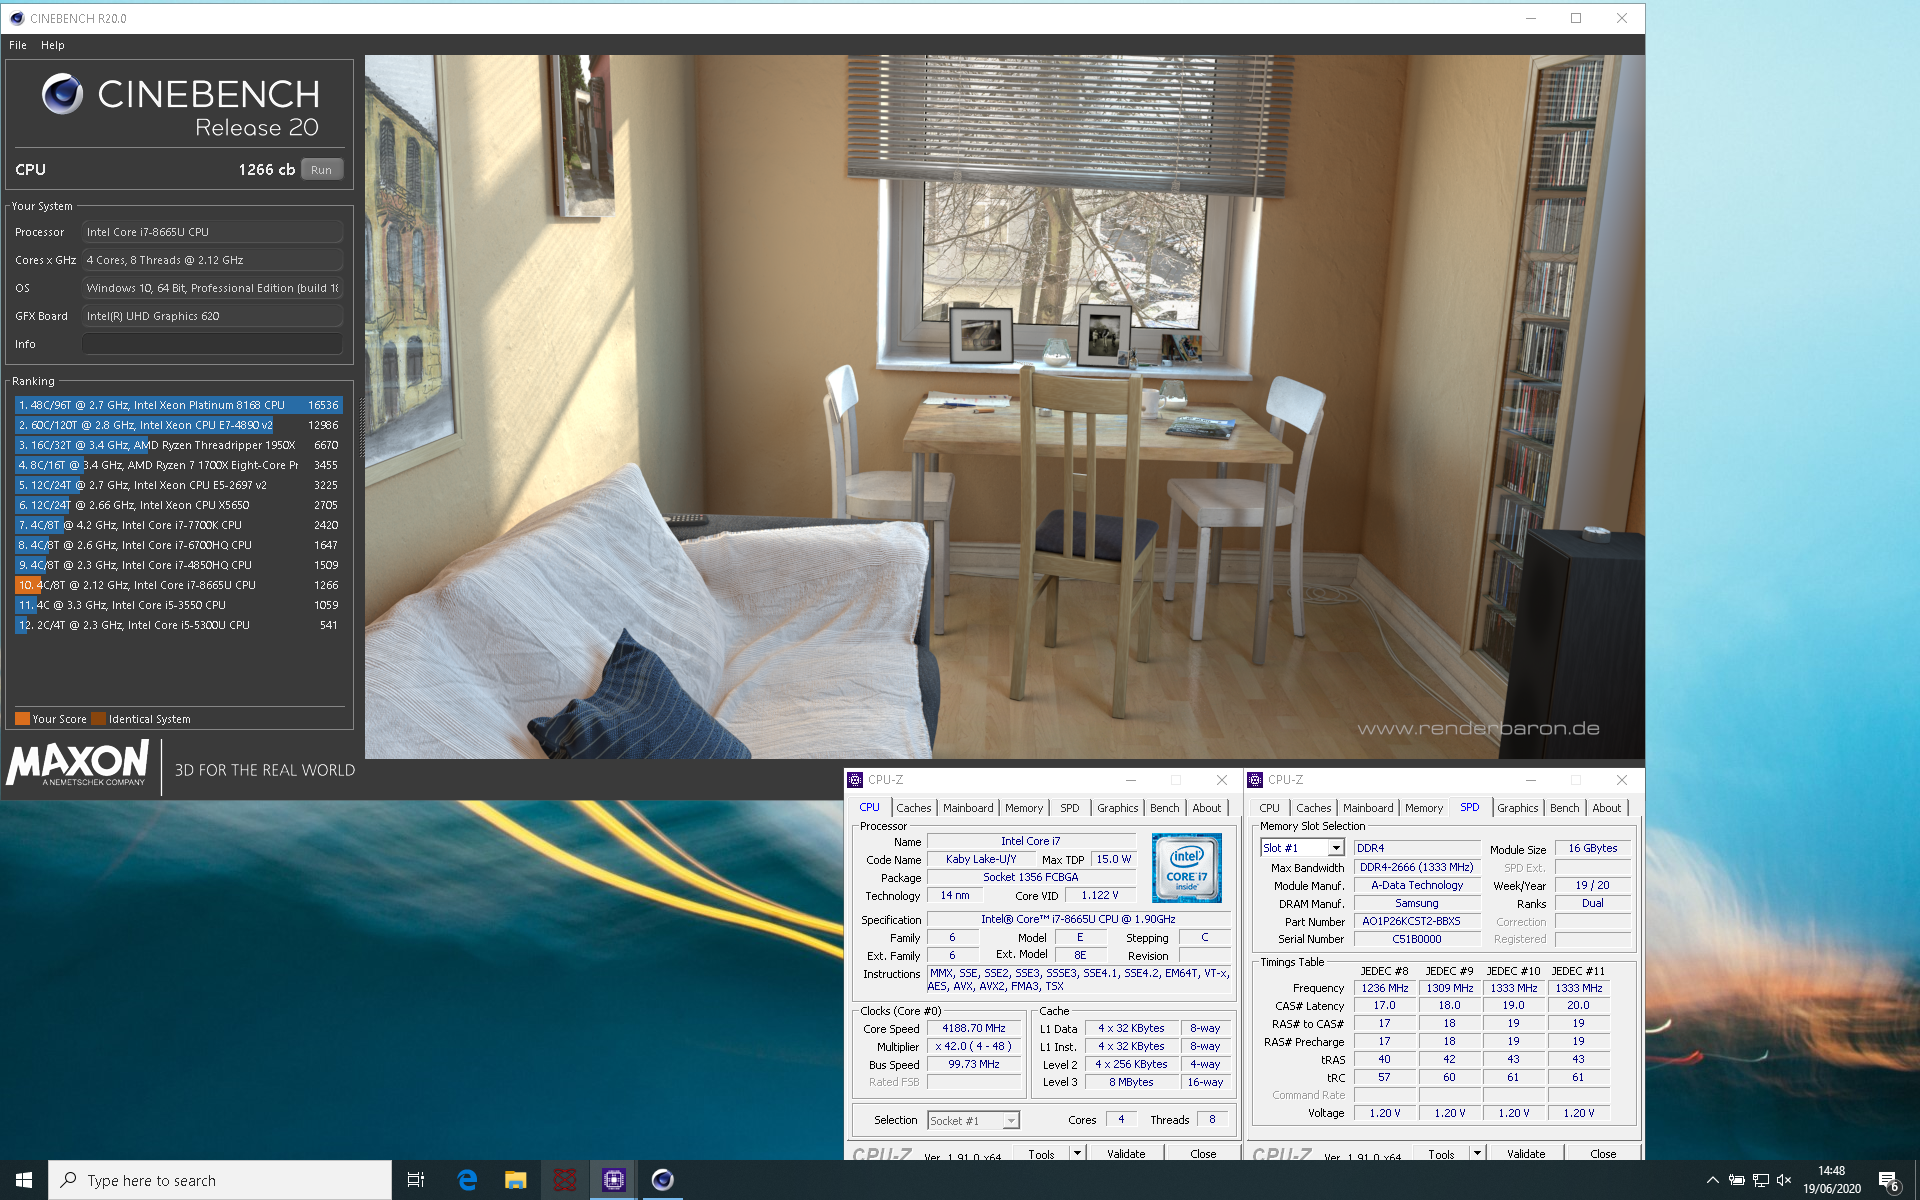Open the Action Center notifications icon
Viewport: 1920px width, 1200px height.
tap(1888, 1180)
